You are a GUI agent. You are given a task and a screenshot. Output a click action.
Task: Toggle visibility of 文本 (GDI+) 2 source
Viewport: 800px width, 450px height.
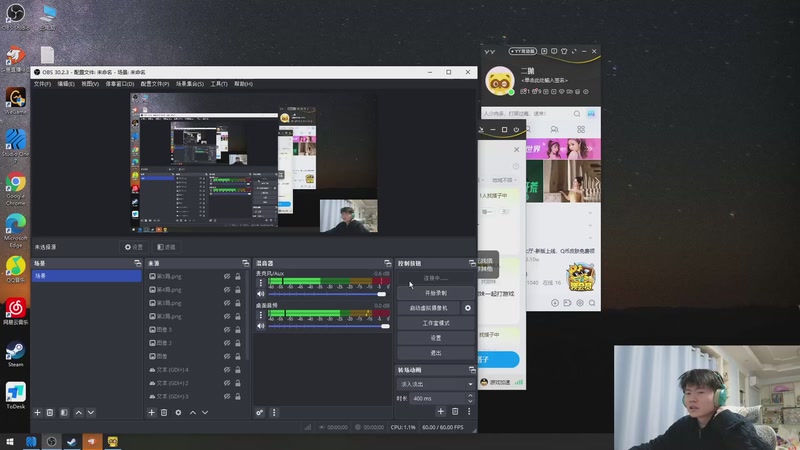(x=227, y=383)
